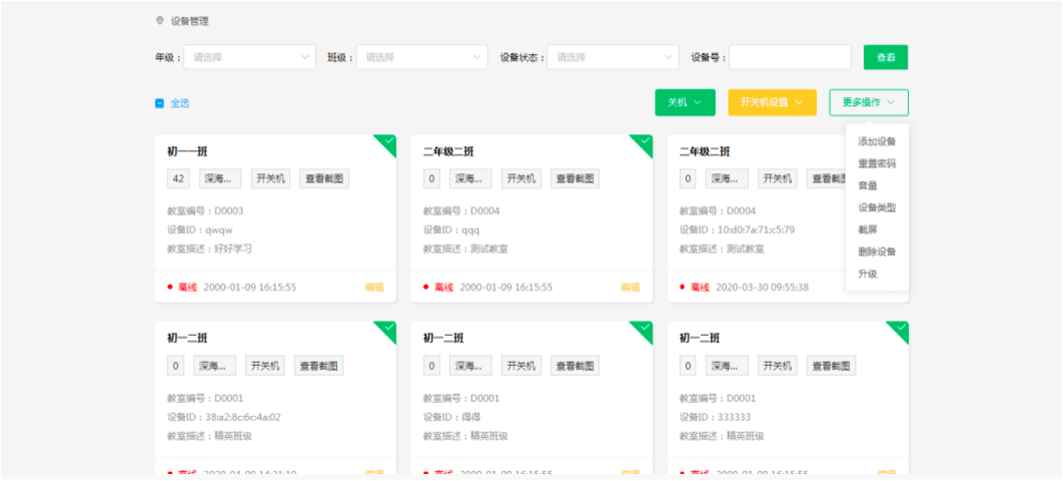1063x481 pixels.
Task: Open the 班级 dropdown
Action: pos(421,58)
